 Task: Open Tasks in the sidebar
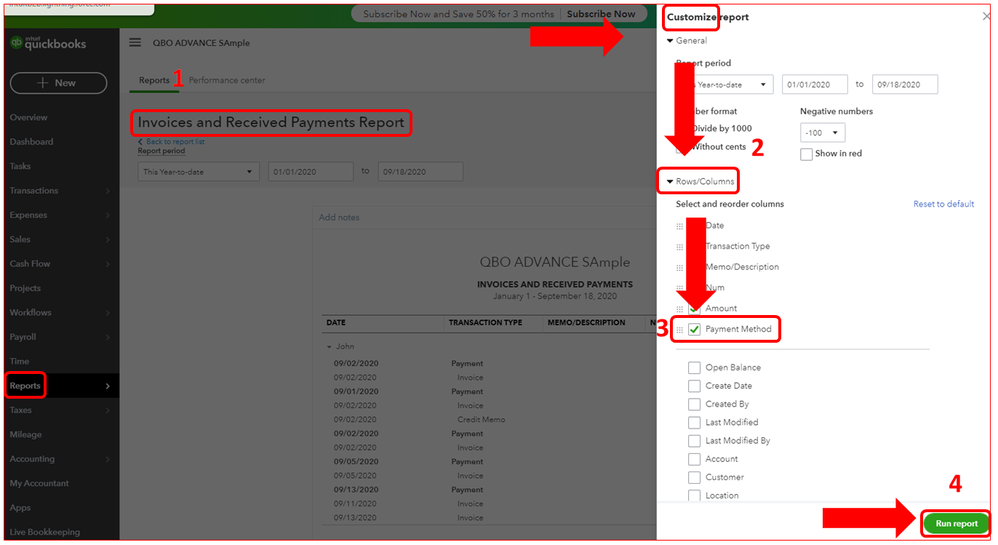click(20, 166)
